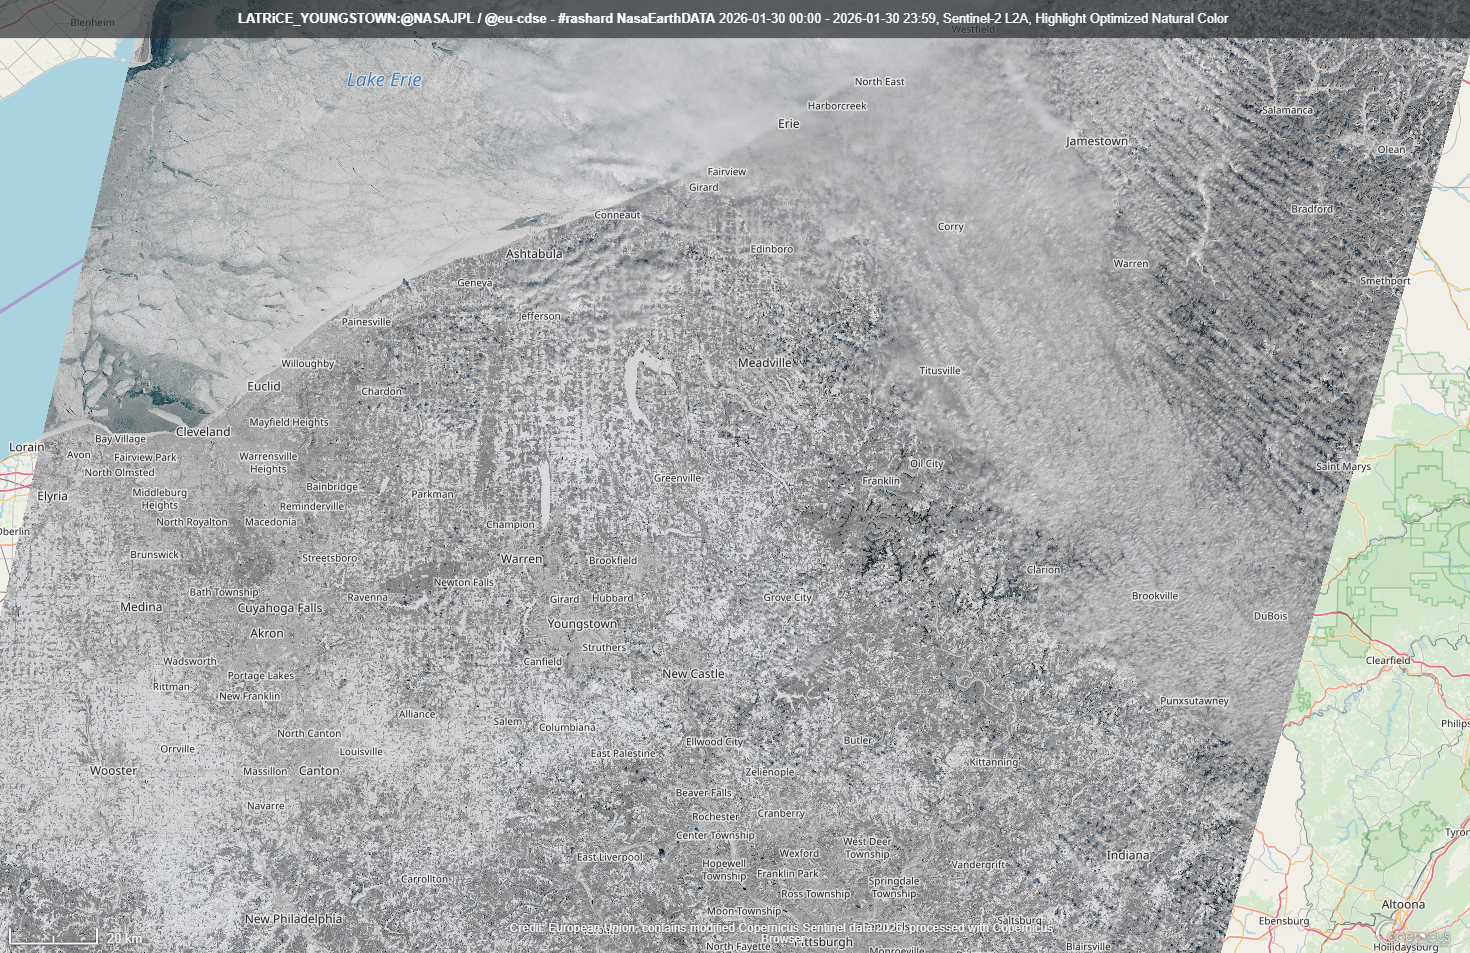1470x953 pixels.
Task: Click the Erie city label
Action: (x=789, y=124)
